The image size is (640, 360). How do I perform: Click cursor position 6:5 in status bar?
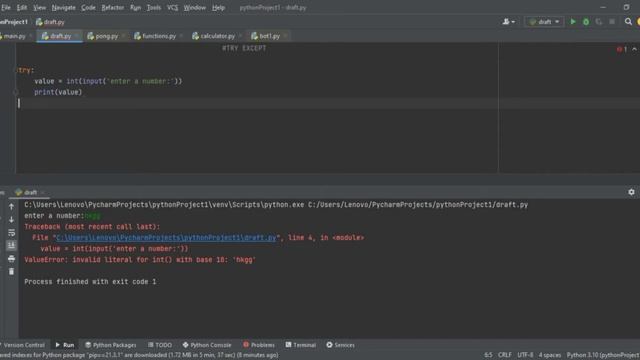point(488,355)
